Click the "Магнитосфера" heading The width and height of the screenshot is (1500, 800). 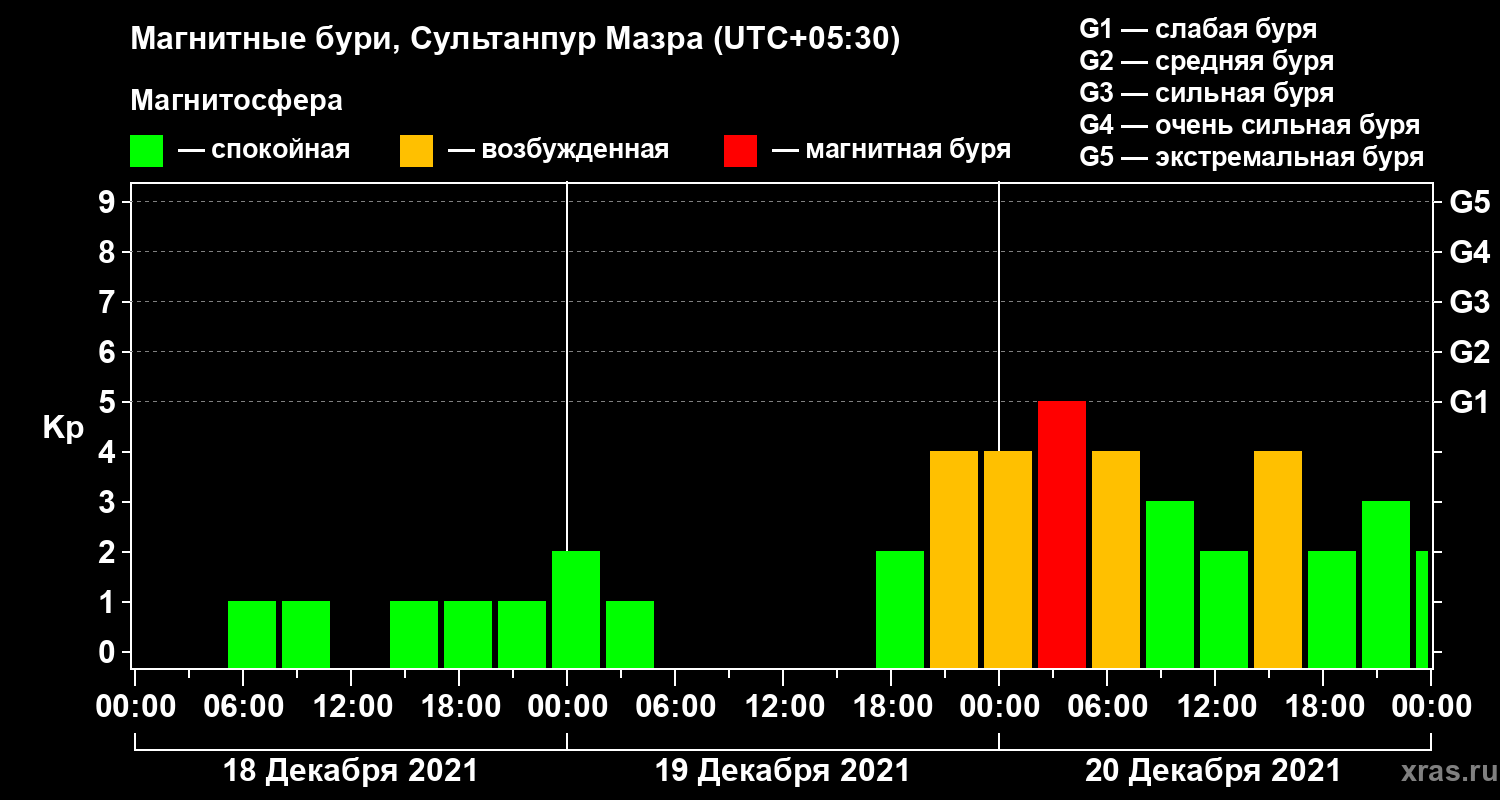(x=236, y=101)
